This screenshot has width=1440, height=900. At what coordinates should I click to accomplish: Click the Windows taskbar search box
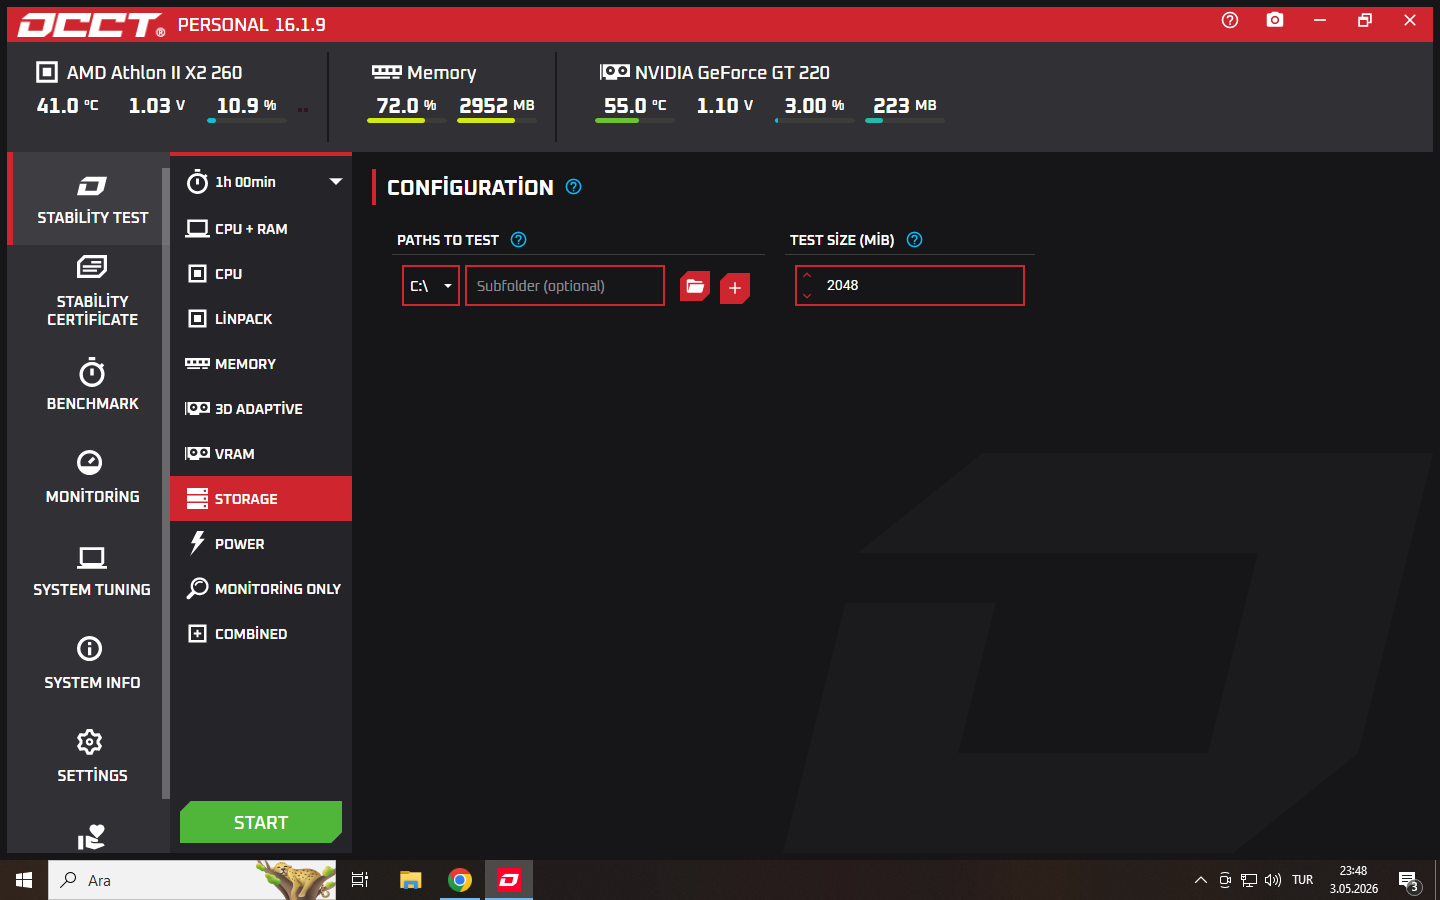(192, 880)
